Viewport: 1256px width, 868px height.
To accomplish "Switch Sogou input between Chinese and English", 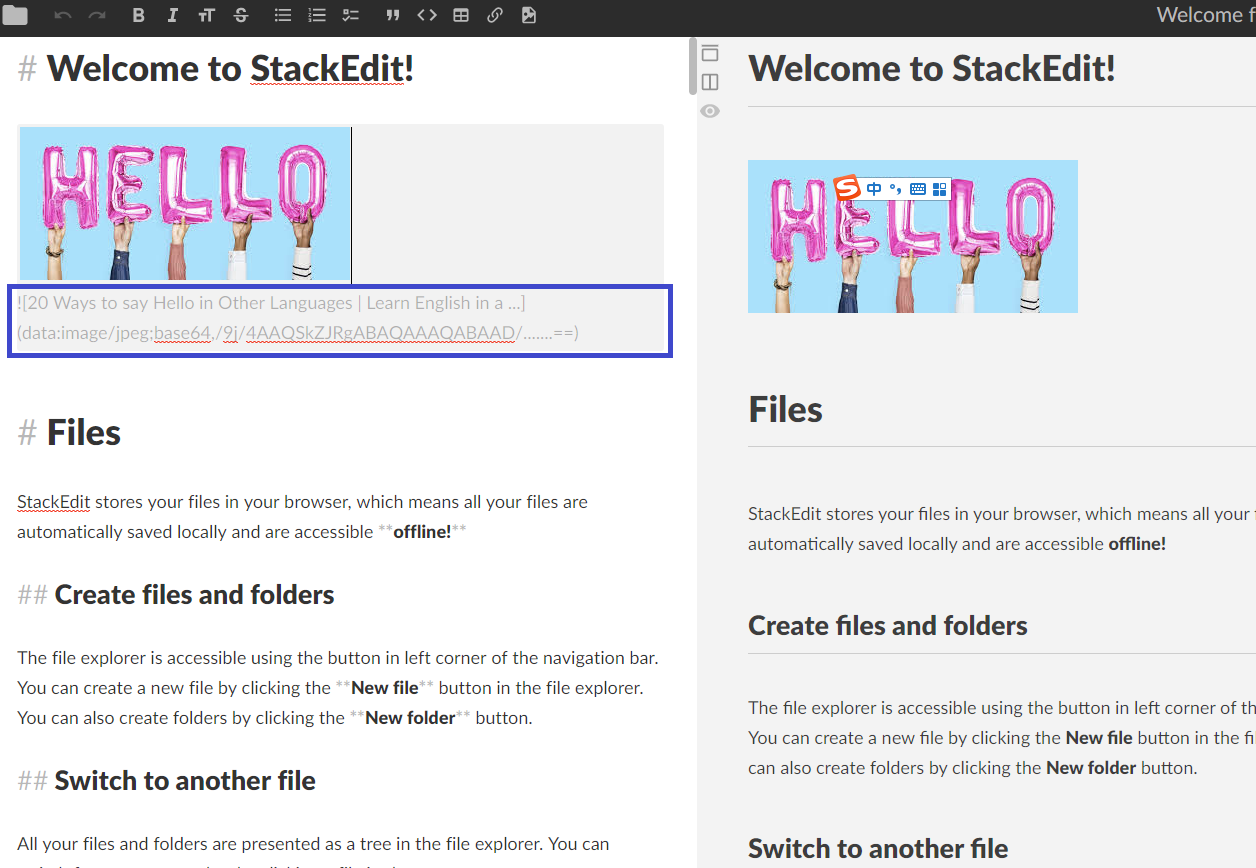I will click(873, 188).
